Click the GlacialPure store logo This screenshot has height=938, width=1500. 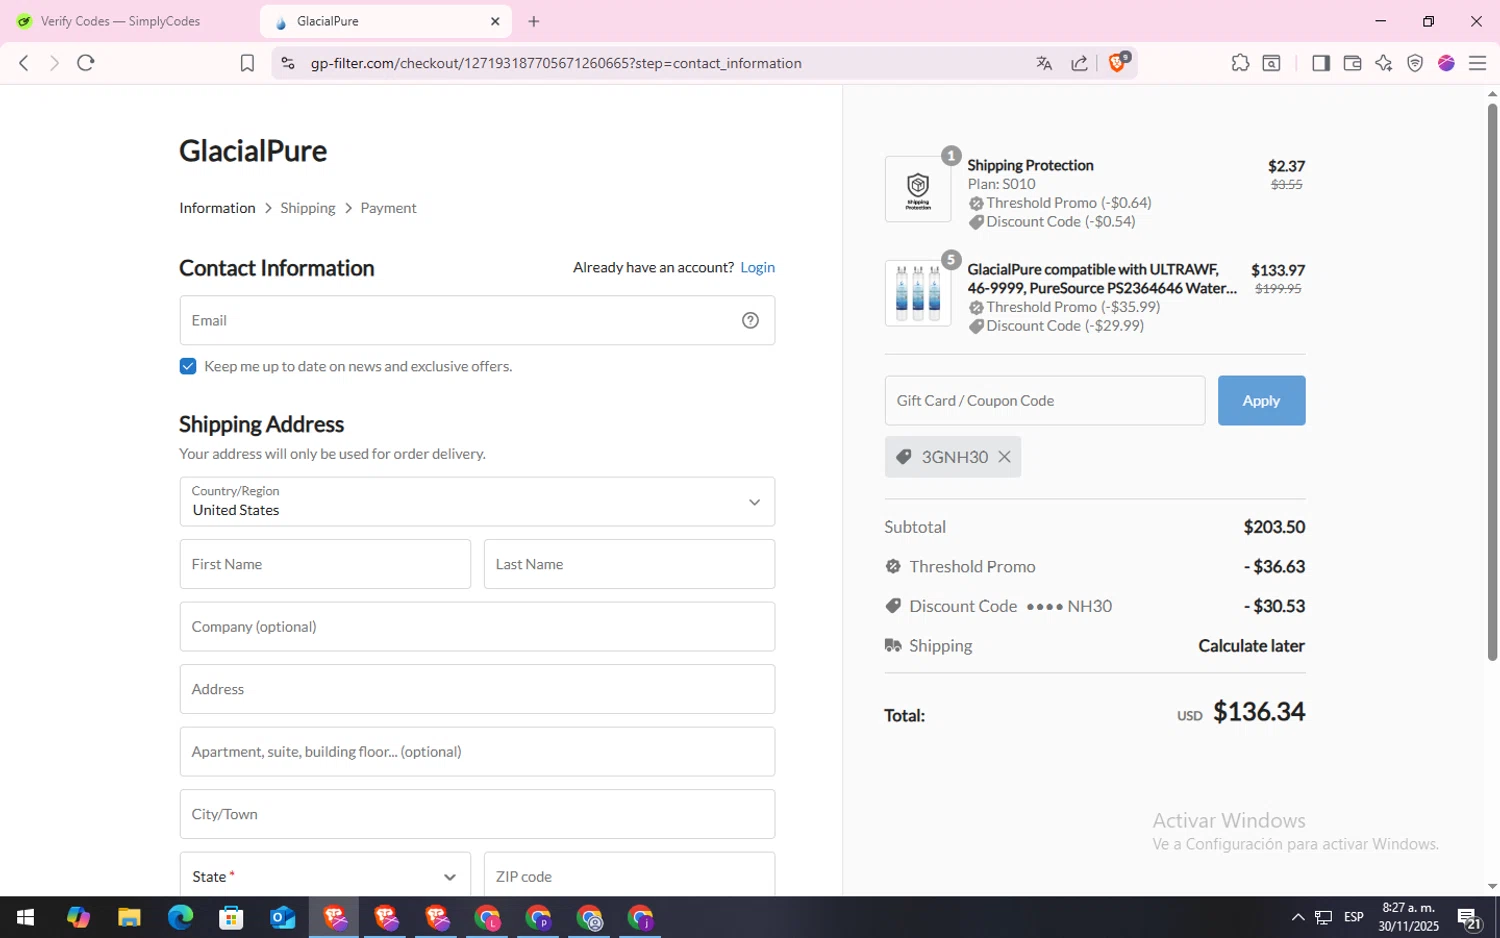(253, 151)
